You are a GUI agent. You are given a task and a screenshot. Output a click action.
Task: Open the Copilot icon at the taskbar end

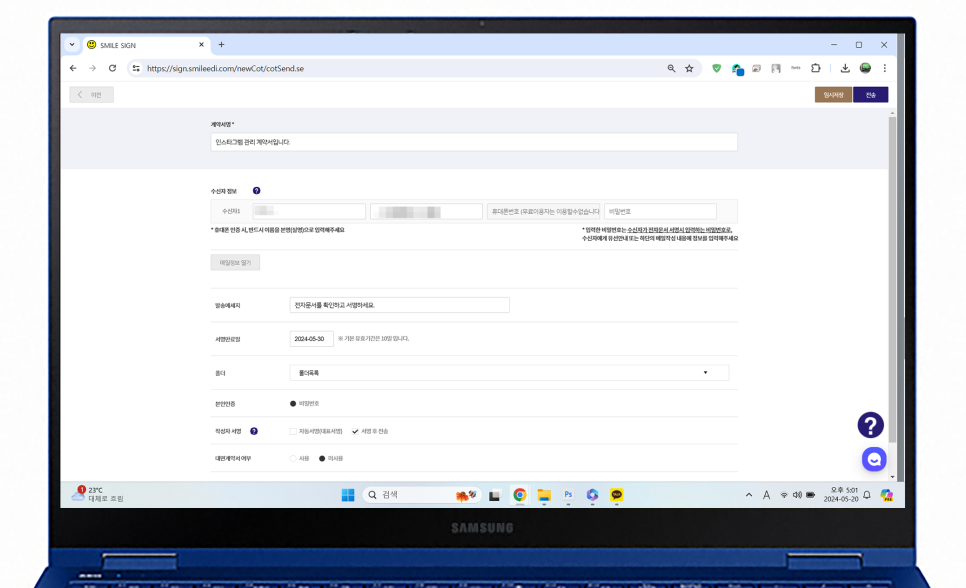pyautogui.click(x=887, y=495)
